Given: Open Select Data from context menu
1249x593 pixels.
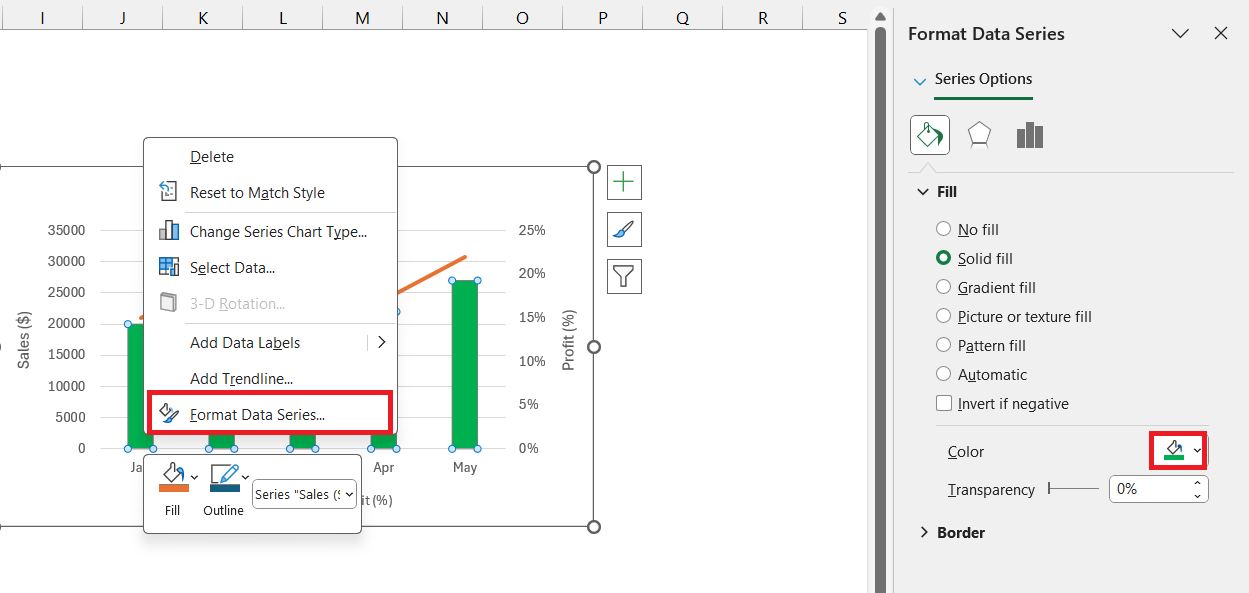Looking at the screenshot, I should click(270, 268).
